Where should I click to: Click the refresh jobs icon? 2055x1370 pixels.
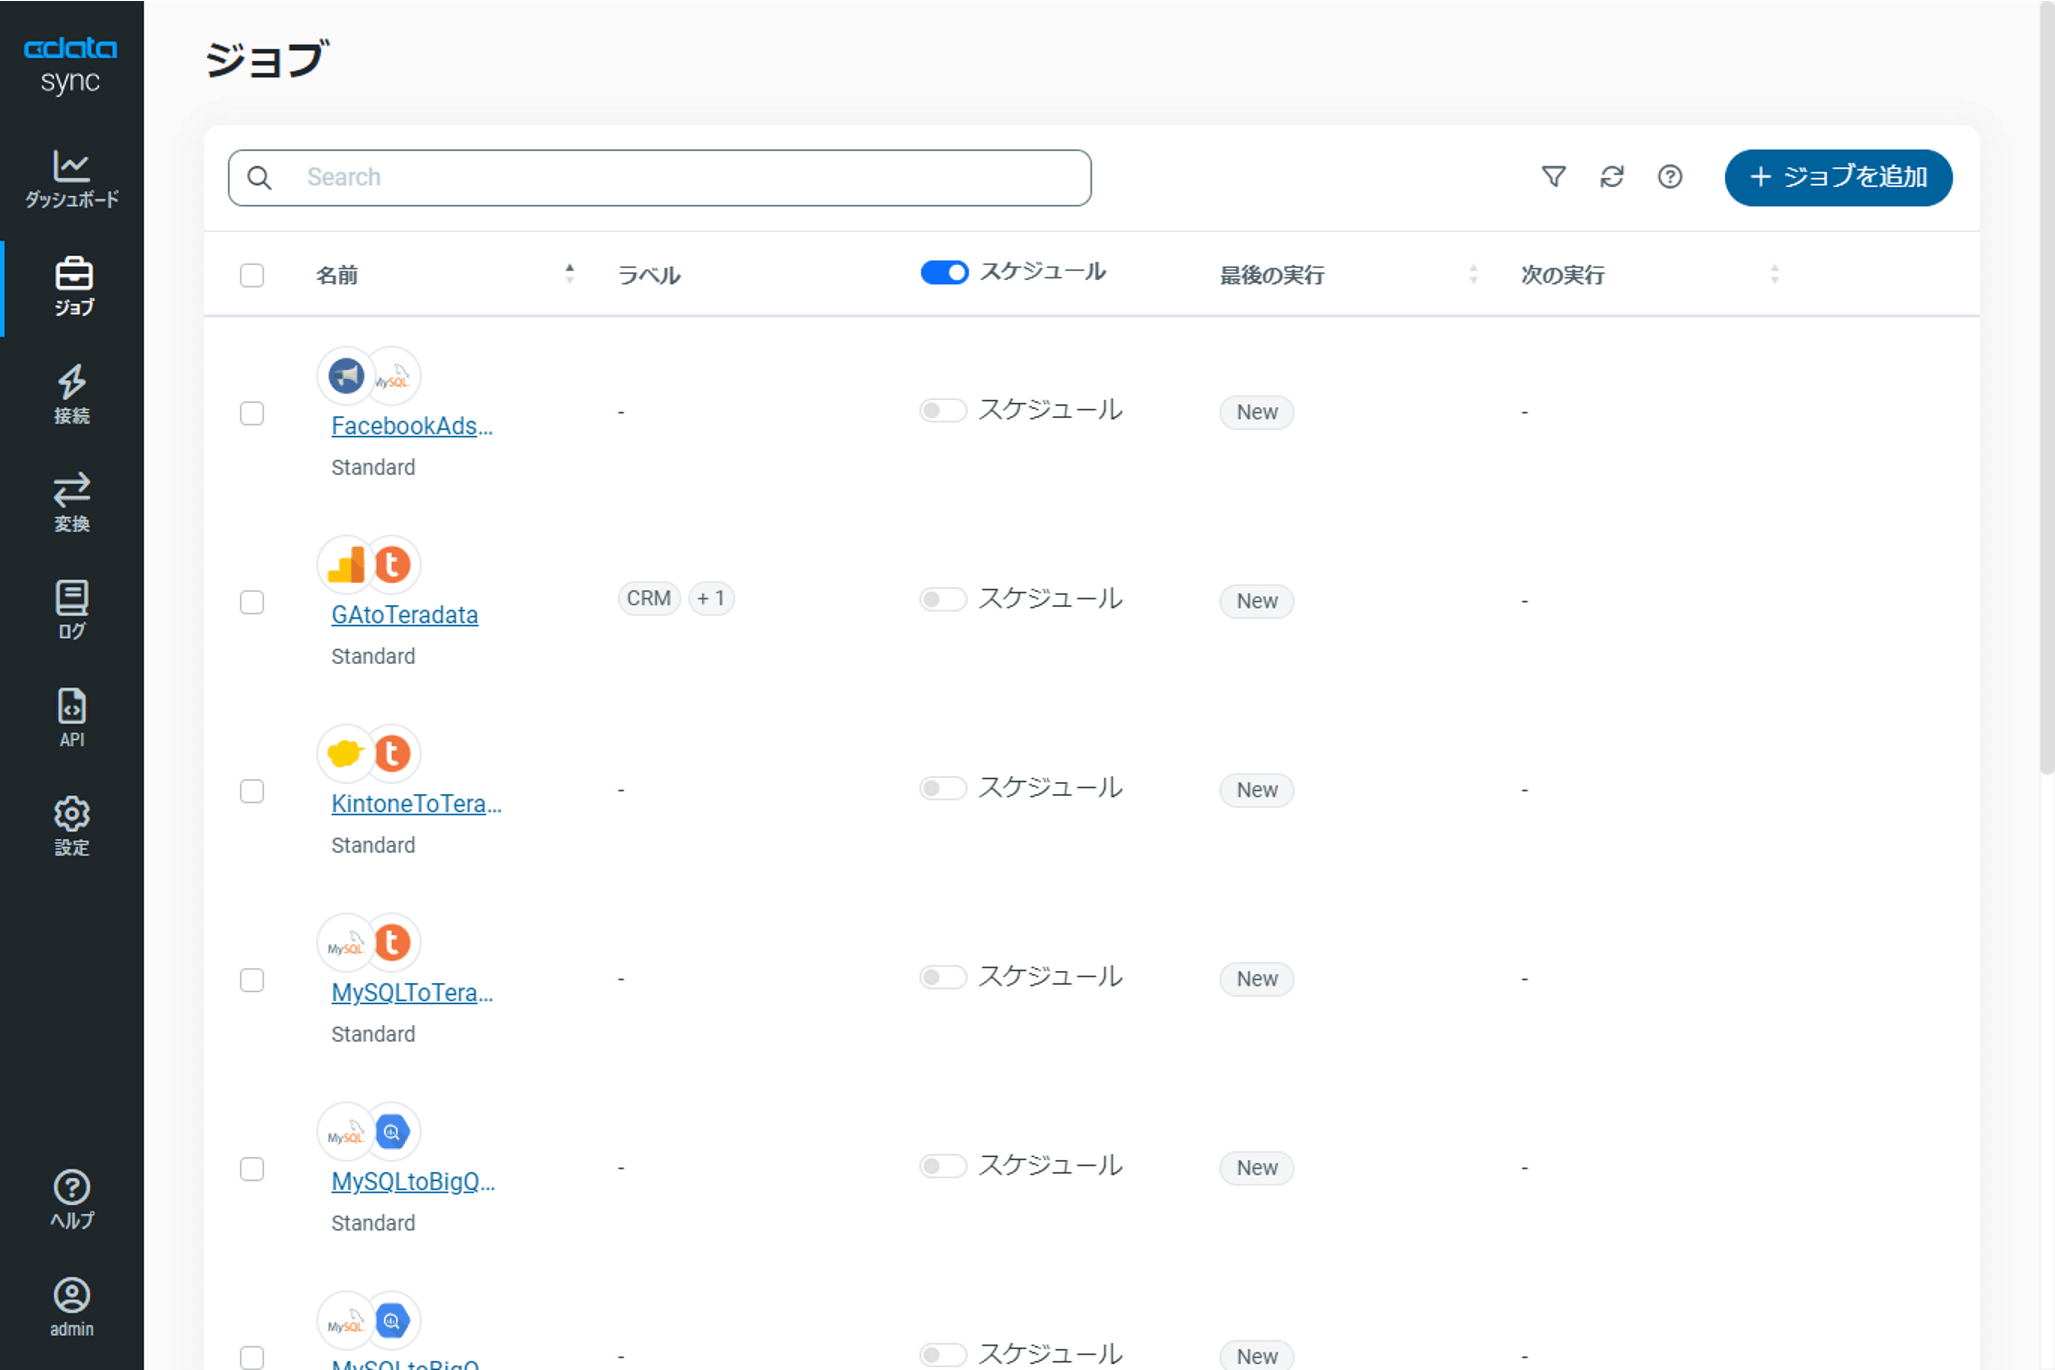coord(1611,177)
